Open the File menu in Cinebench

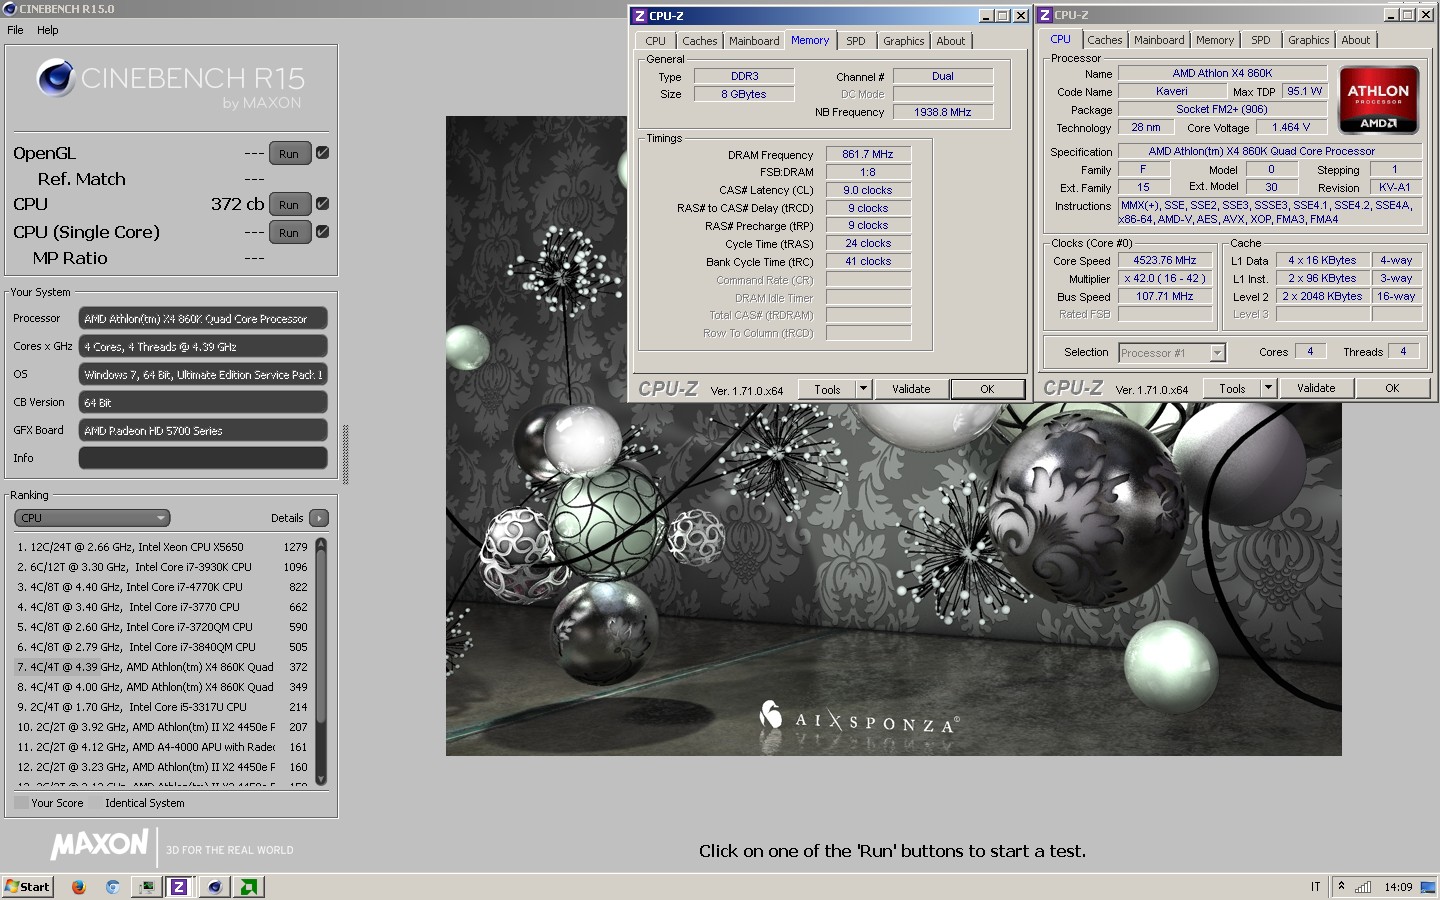coord(15,30)
